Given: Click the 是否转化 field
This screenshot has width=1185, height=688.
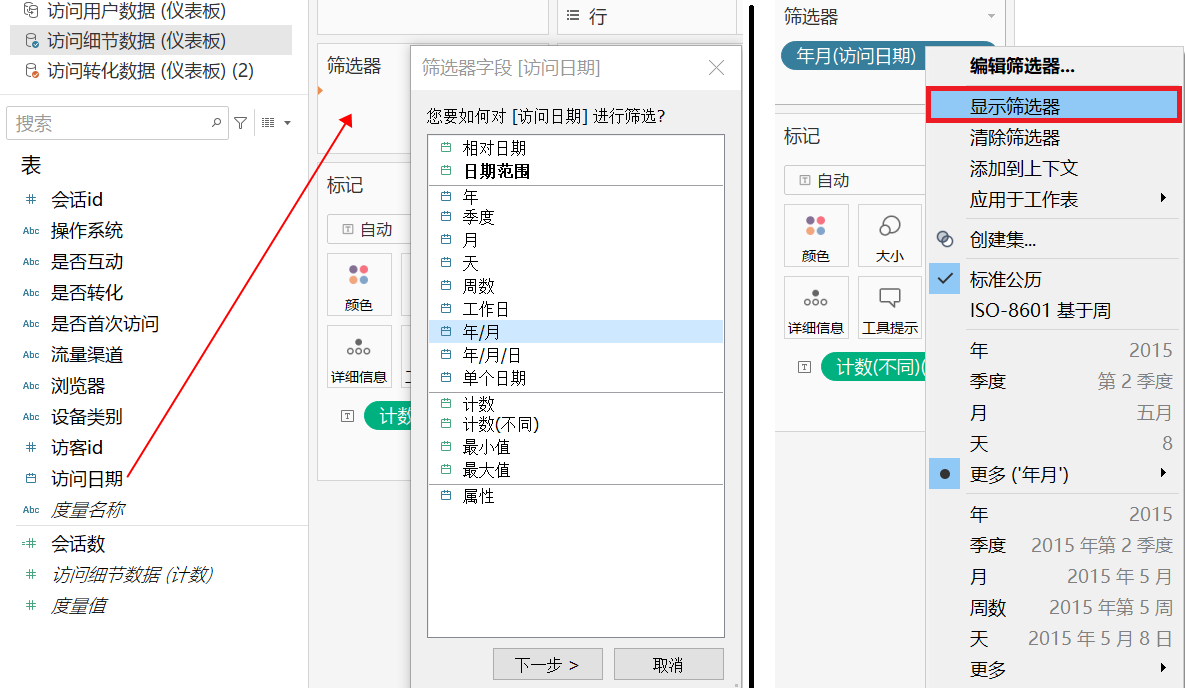Looking at the screenshot, I should point(87,293).
